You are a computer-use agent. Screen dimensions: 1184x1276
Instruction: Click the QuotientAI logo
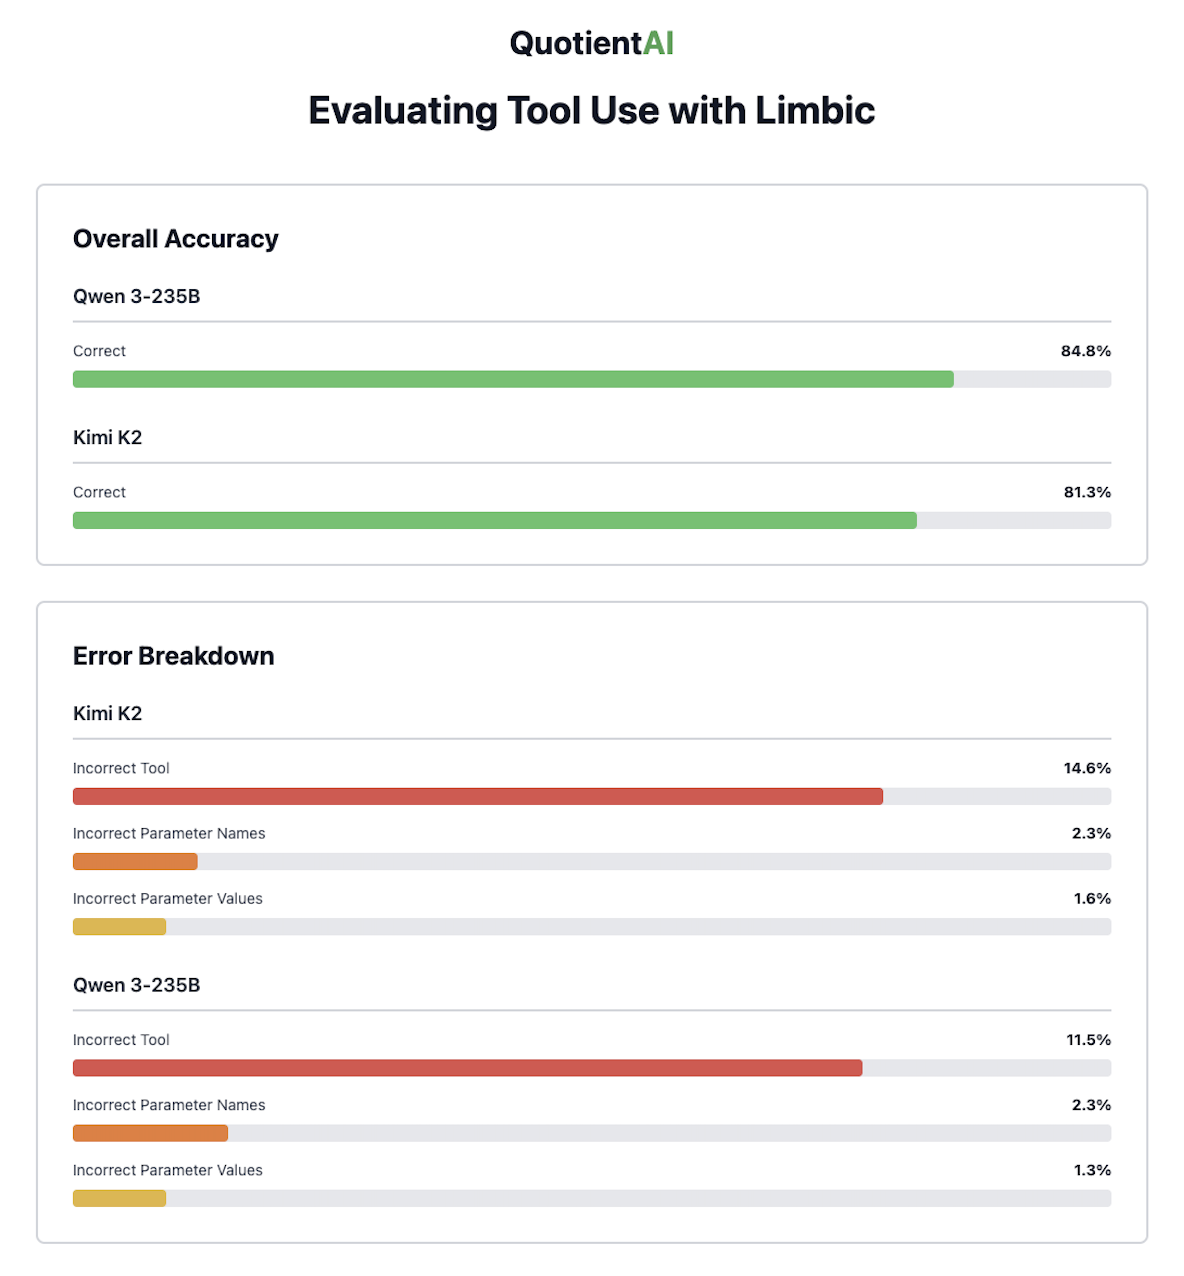[591, 43]
